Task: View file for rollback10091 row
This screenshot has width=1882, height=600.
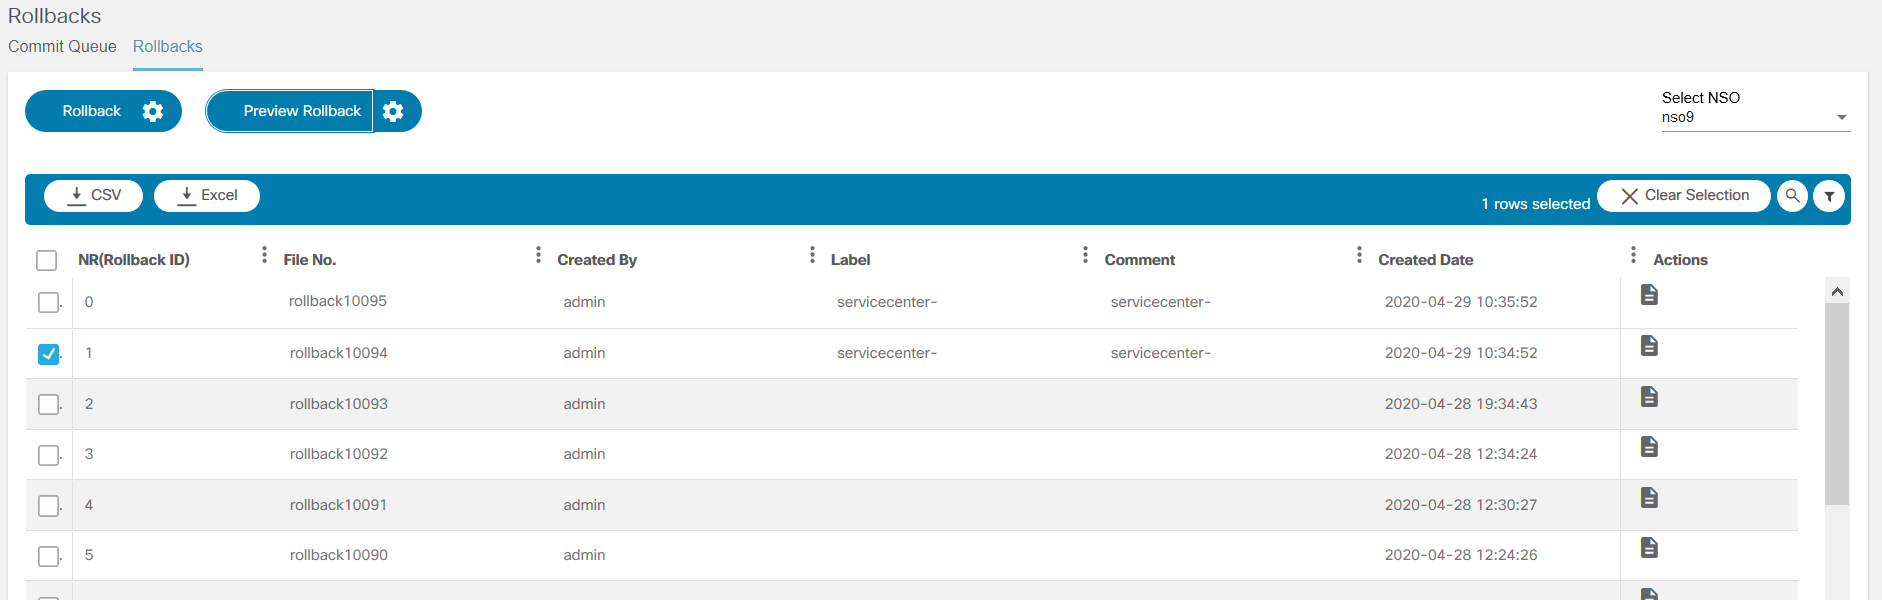Action: coord(1650,497)
